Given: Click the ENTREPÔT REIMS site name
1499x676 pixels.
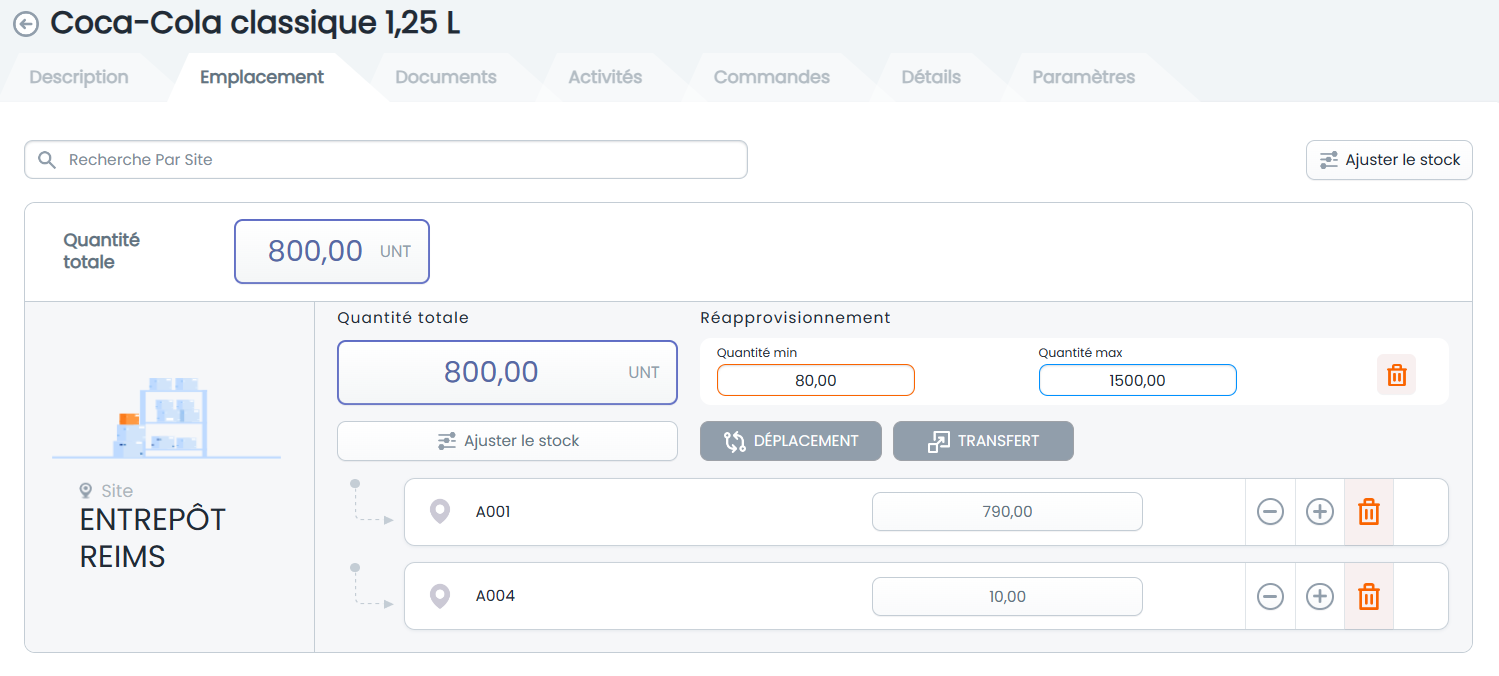Looking at the screenshot, I should click(153, 538).
